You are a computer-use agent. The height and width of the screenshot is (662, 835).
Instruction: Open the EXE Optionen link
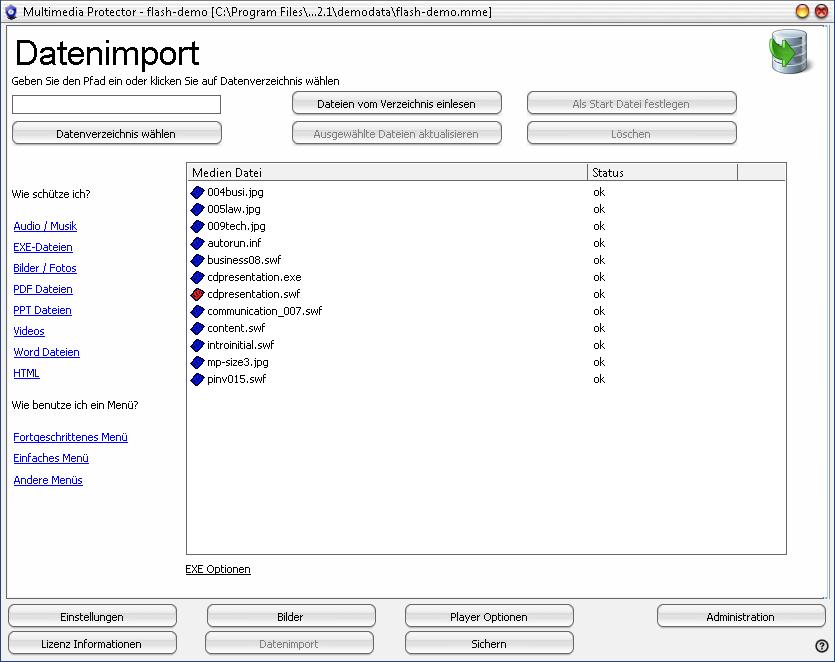(x=218, y=569)
